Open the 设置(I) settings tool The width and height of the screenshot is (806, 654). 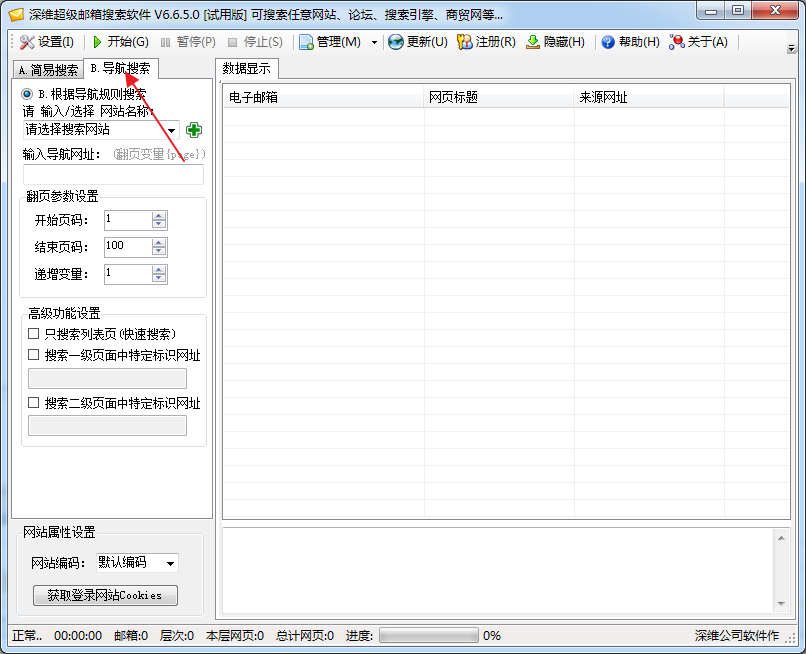point(47,42)
